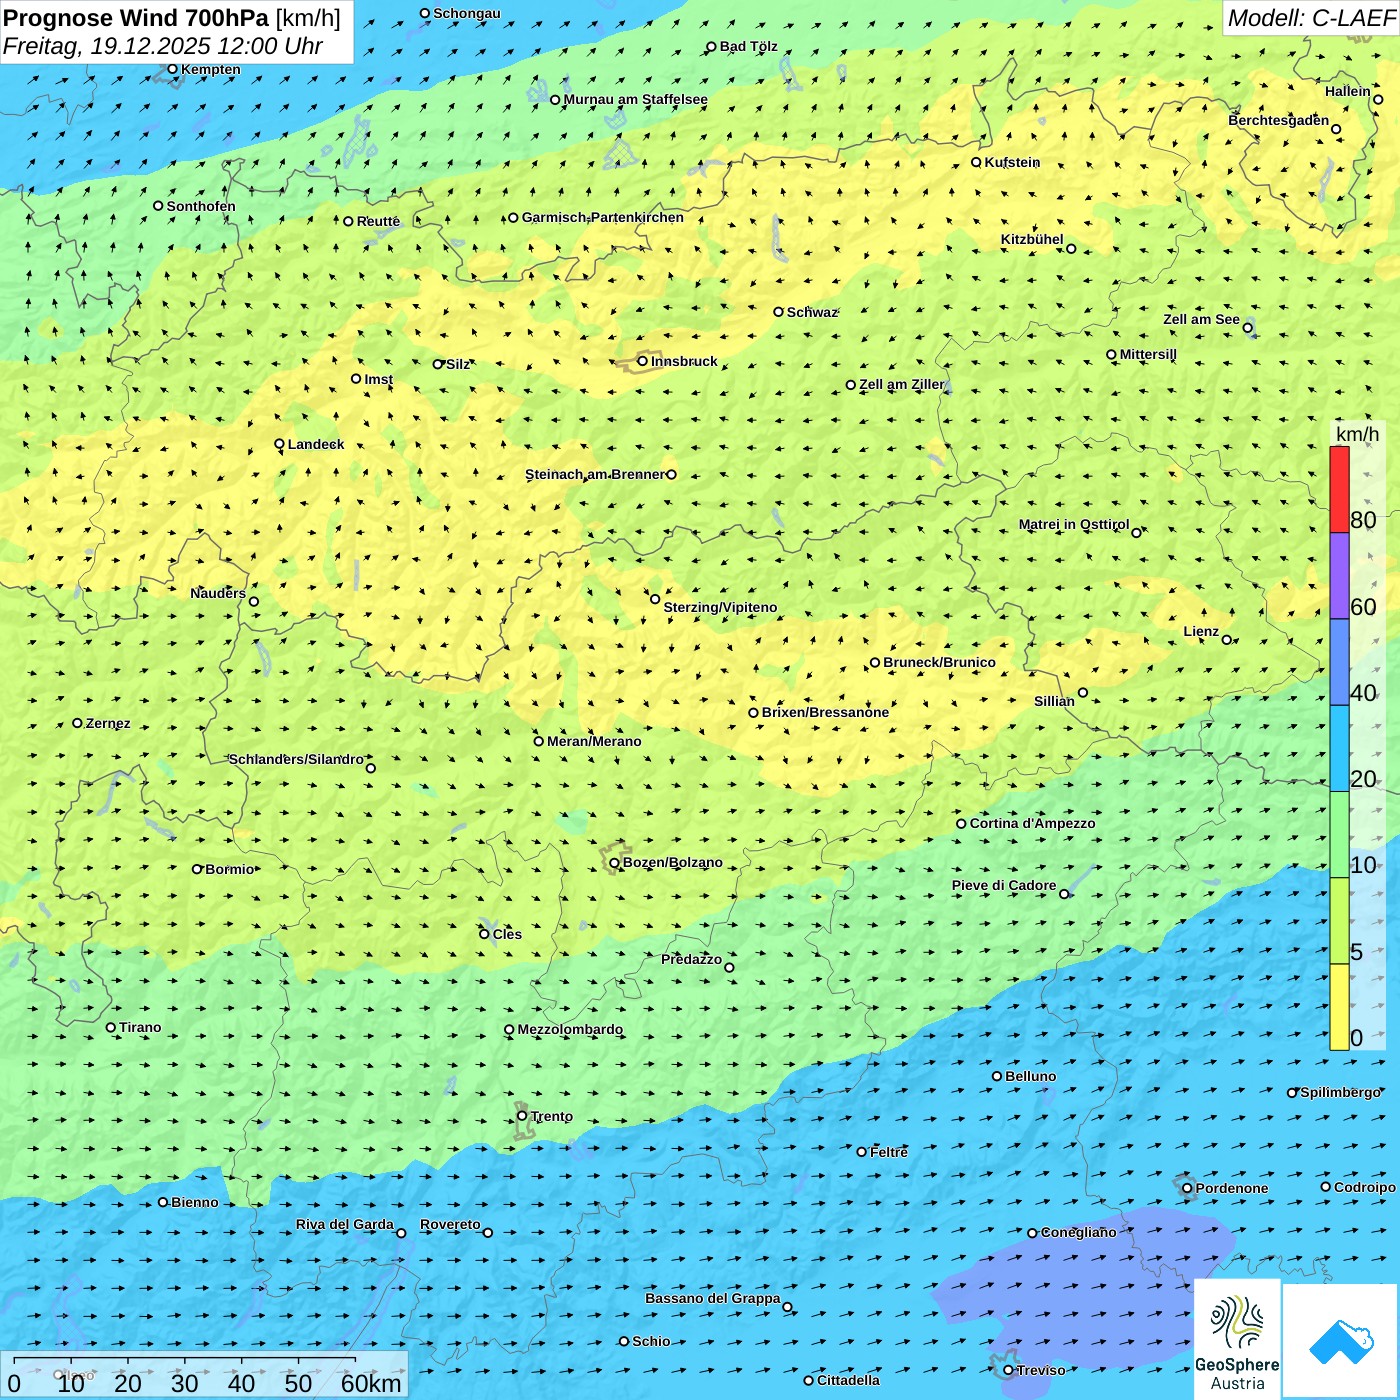Select the Murnau am Staffelsee label
1400x1400 pixels.
point(636,99)
